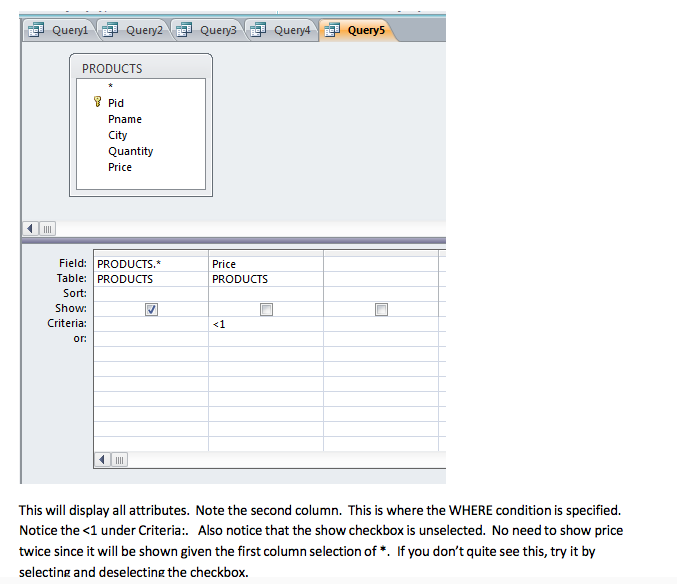Click table pane horizontal scrollbar thumb
Viewport: 677px width, 584px height.
tap(47, 228)
